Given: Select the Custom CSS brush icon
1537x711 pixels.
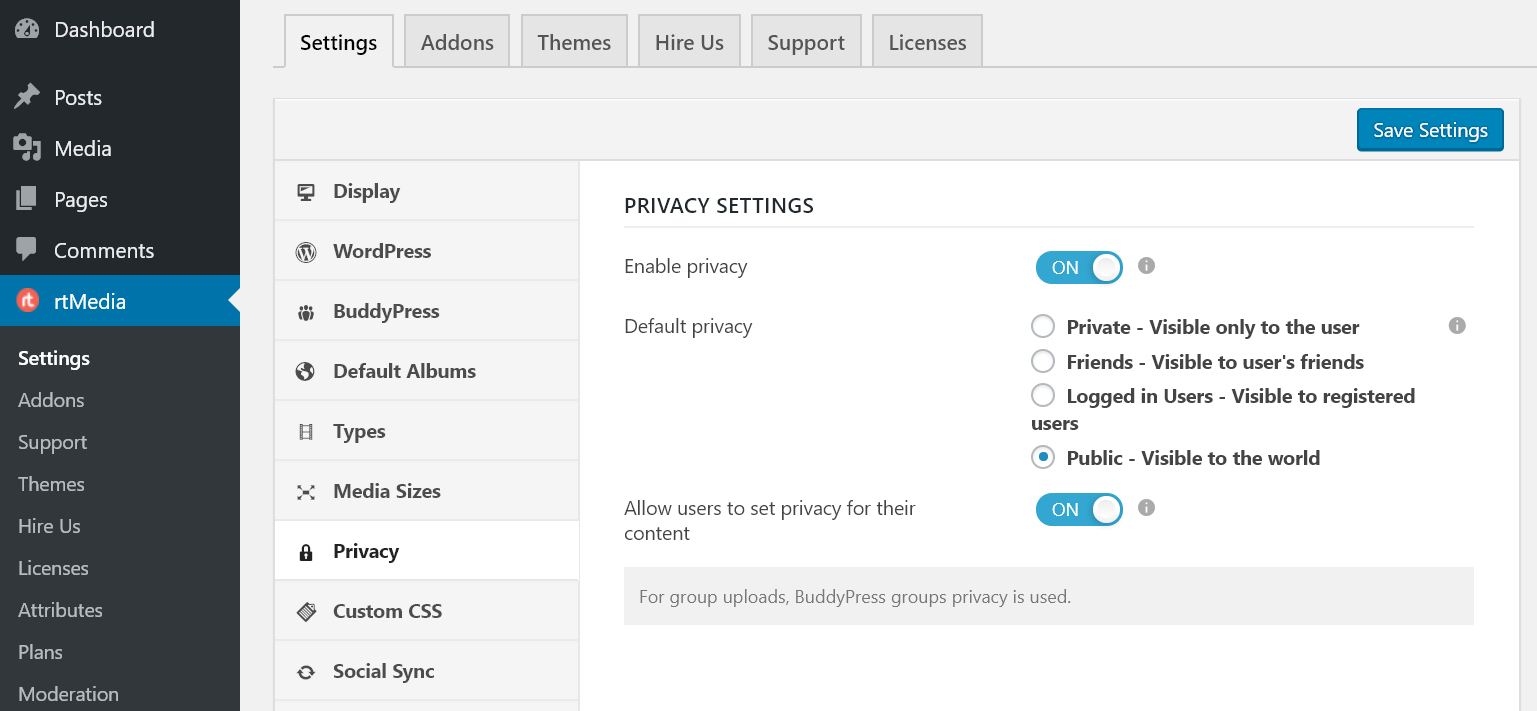Looking at the screenshot, I should point(306,611).
